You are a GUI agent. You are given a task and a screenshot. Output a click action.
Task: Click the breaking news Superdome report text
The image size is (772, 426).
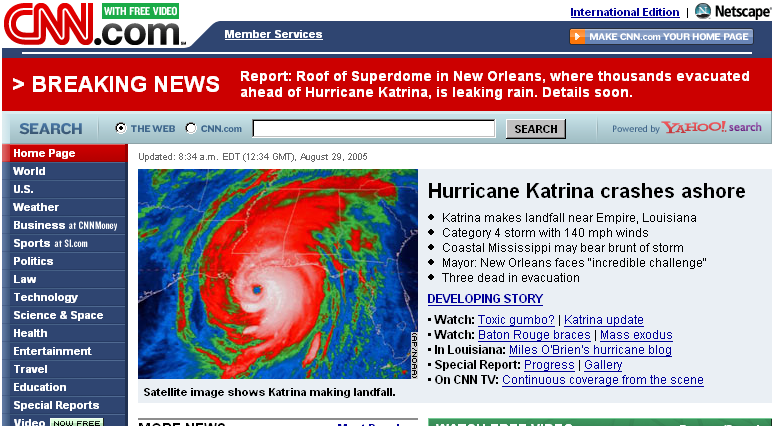[x=495, y=84]
